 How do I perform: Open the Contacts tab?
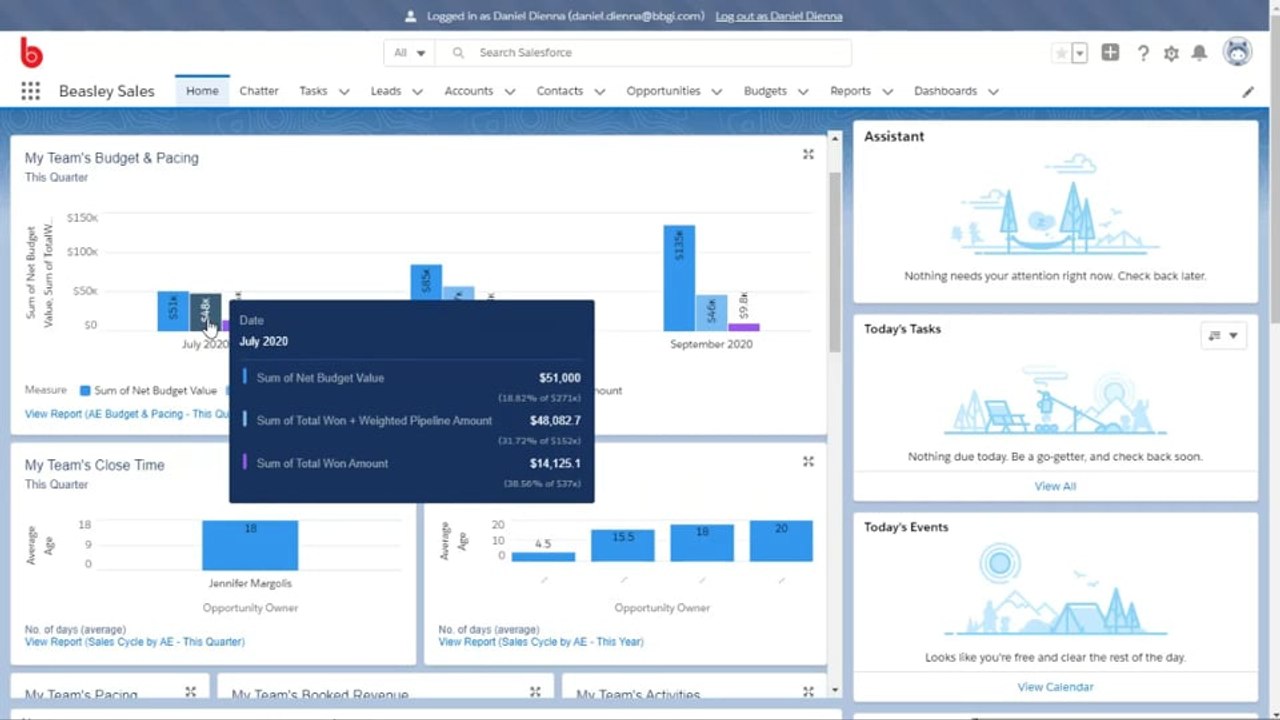(x=560, y=91)
